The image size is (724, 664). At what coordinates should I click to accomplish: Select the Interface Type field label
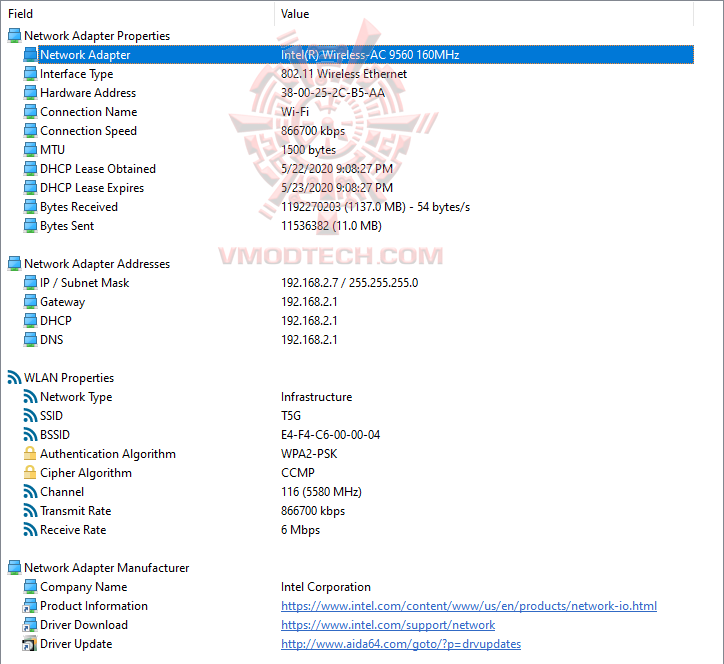pyautogui.click(x=77, y=74)
